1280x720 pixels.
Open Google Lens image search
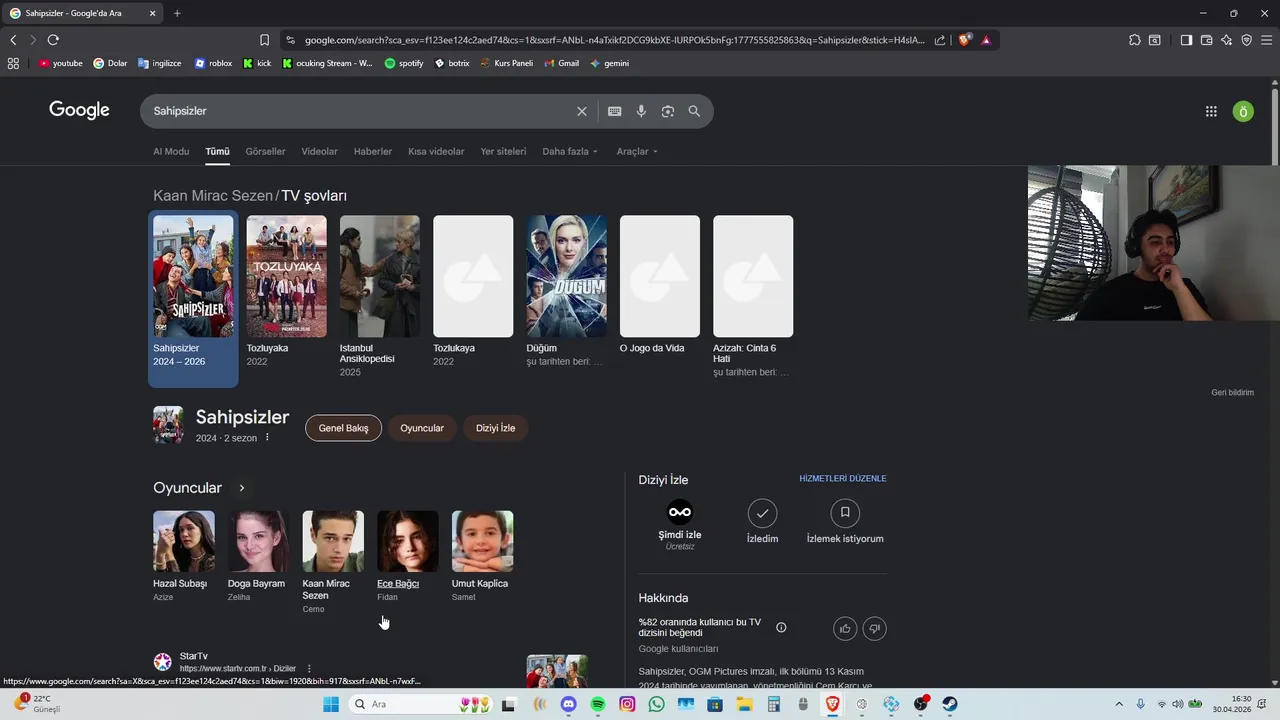click(x=668, y=111)
